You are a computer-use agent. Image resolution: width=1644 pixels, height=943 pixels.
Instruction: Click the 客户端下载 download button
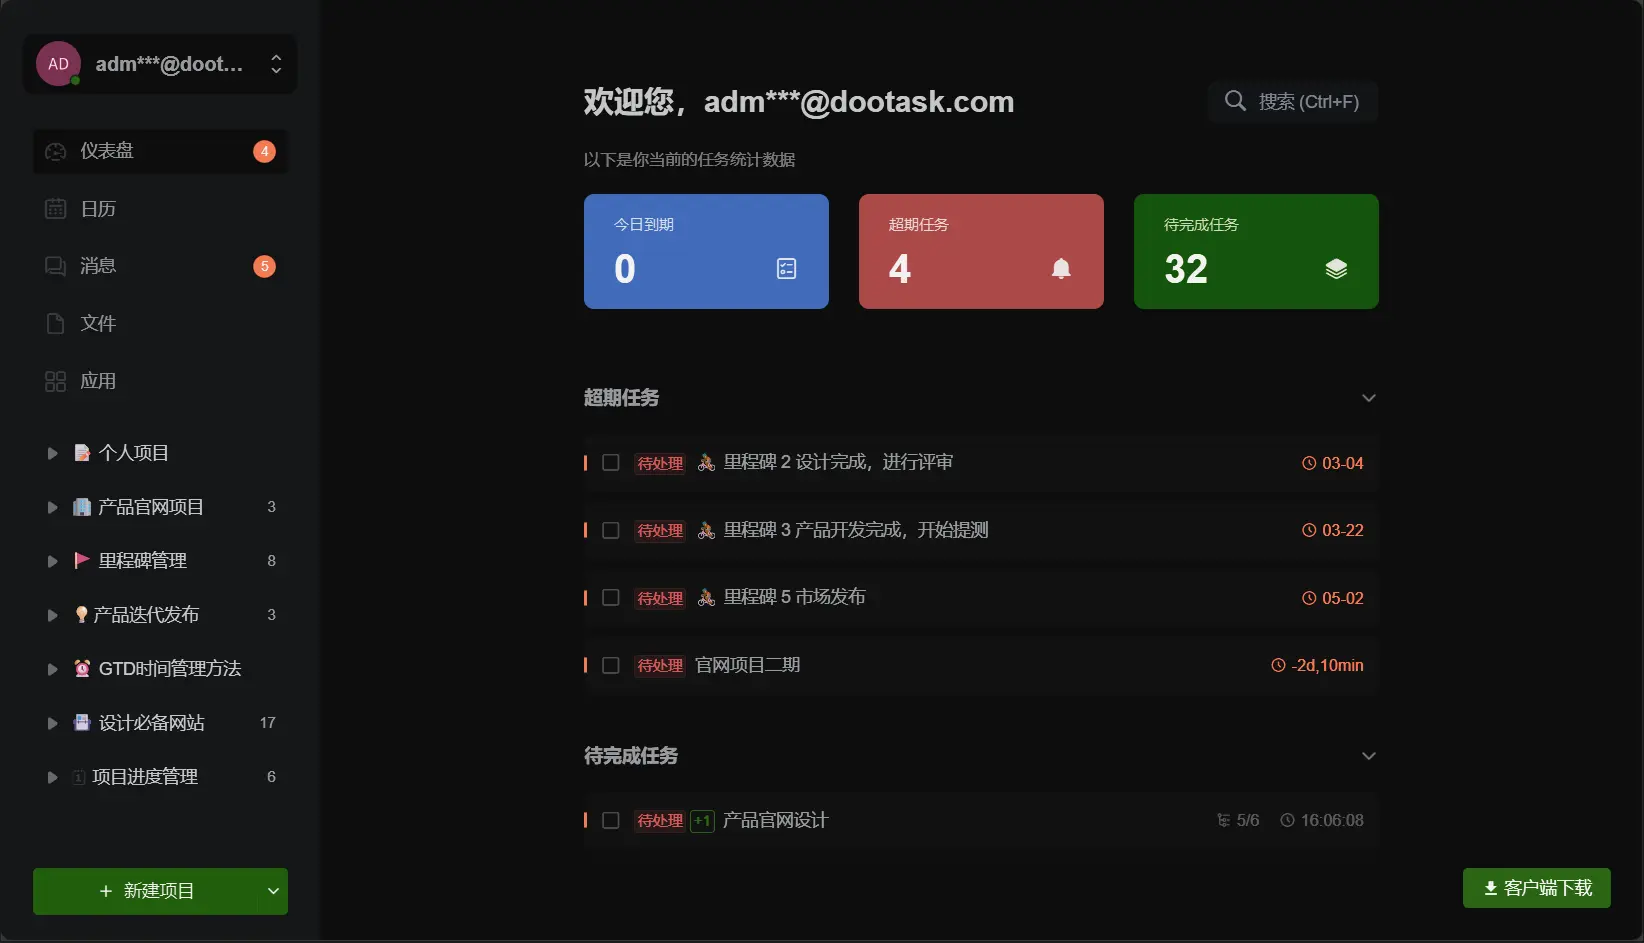1536,888
